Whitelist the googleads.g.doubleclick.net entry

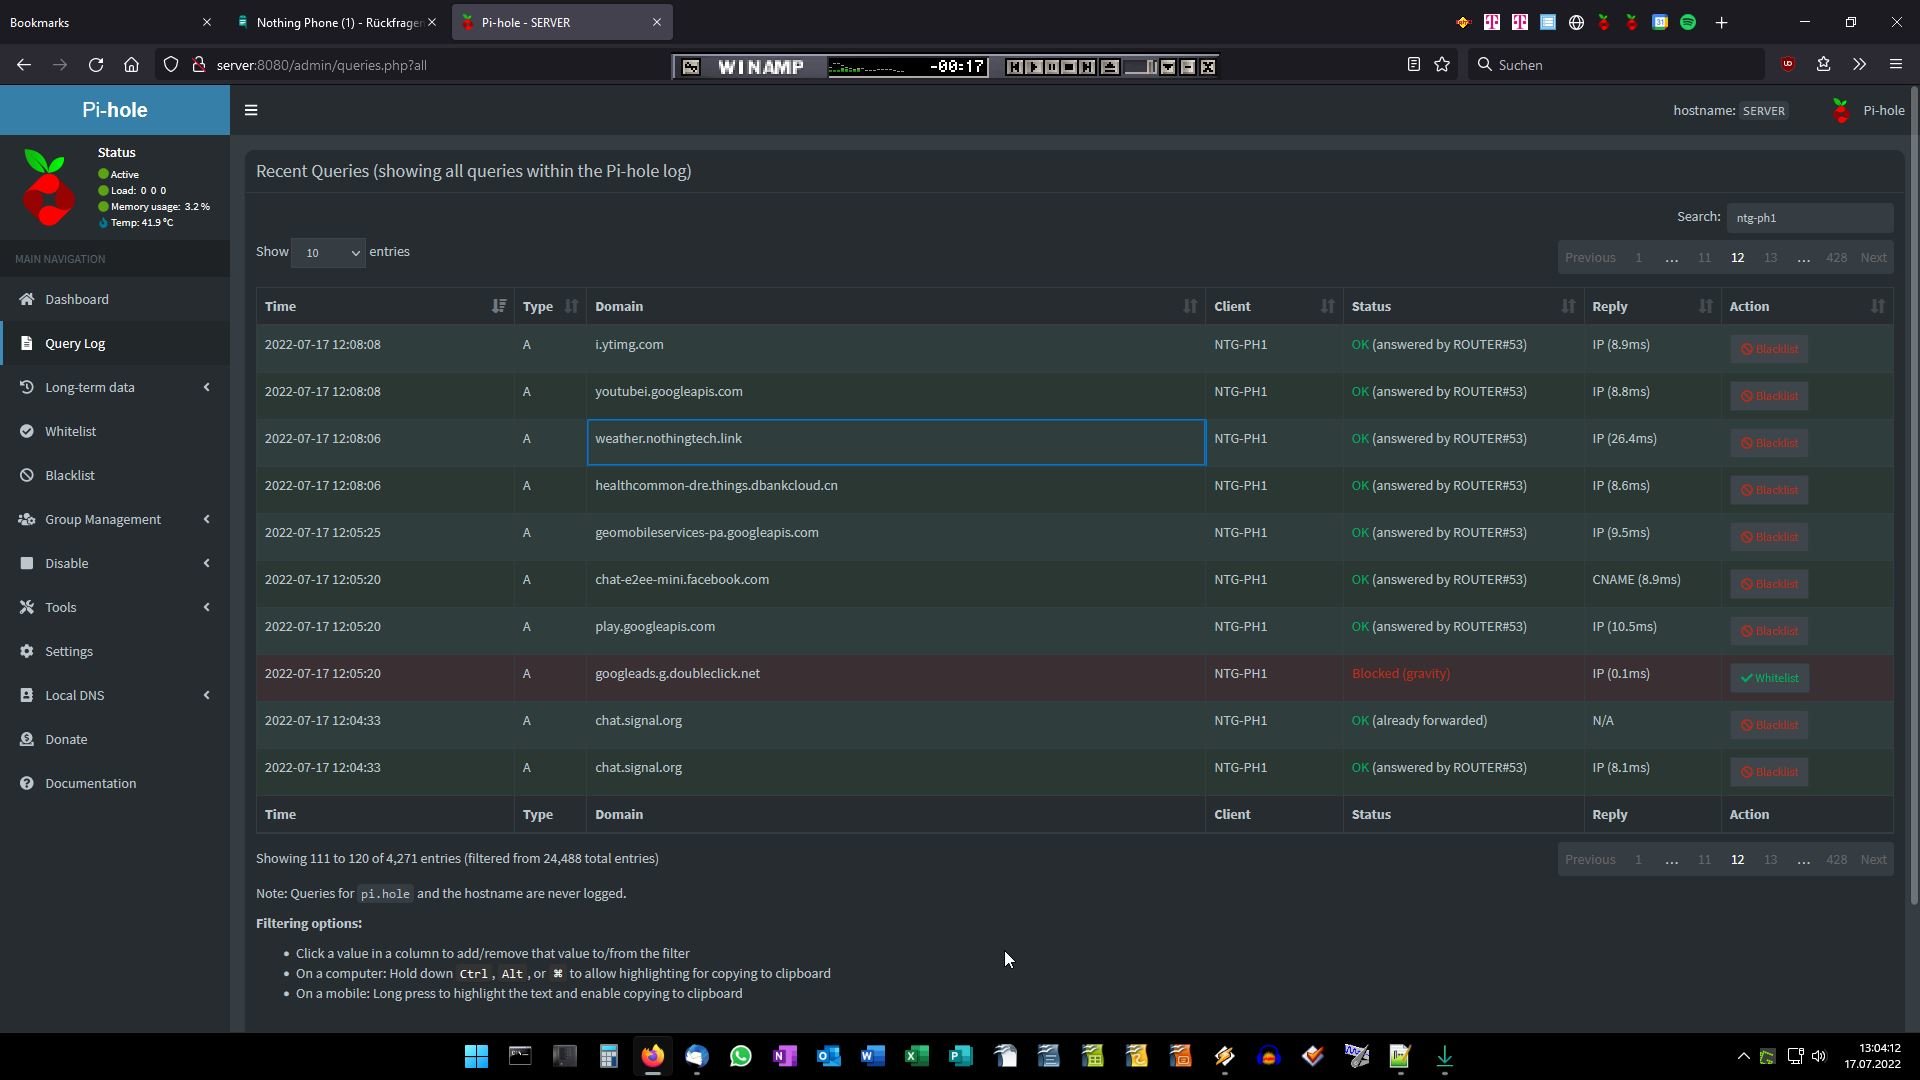tap(1769, 678)
